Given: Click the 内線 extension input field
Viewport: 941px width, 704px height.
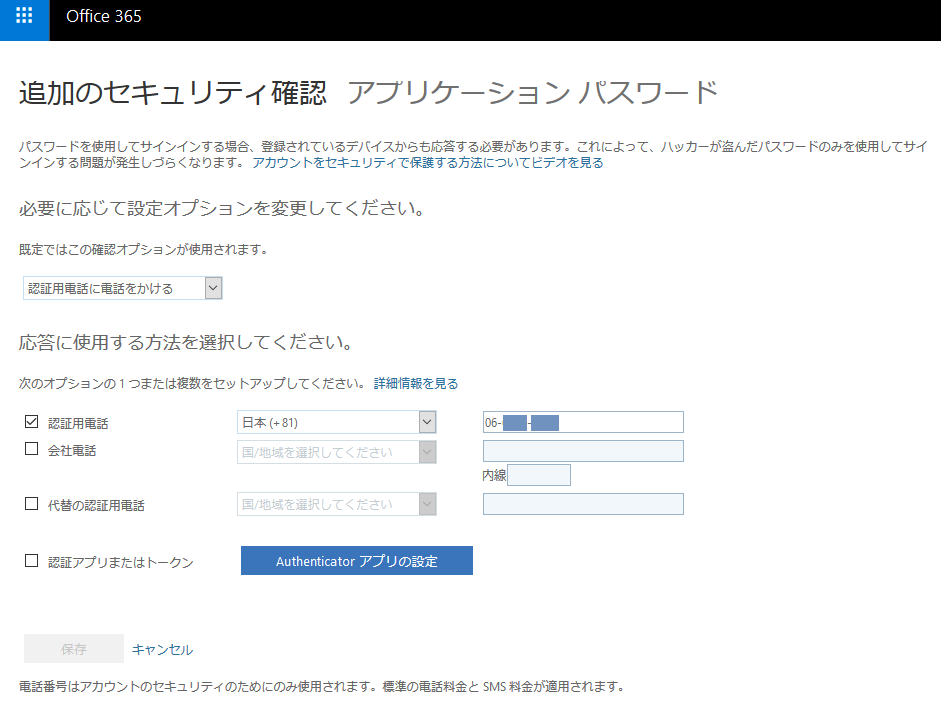Looking at the screenshot, I should (539, 475).
